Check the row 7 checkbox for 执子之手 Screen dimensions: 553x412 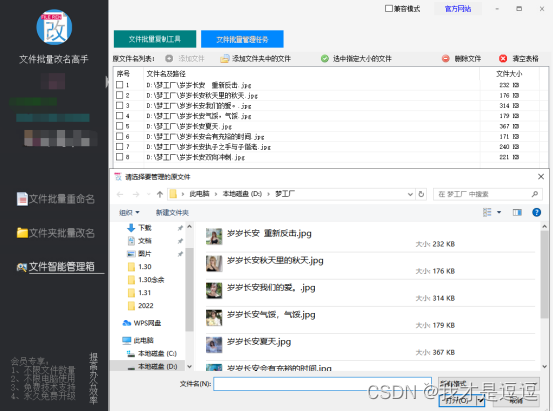pyautogui.click(x=120, y=146)
